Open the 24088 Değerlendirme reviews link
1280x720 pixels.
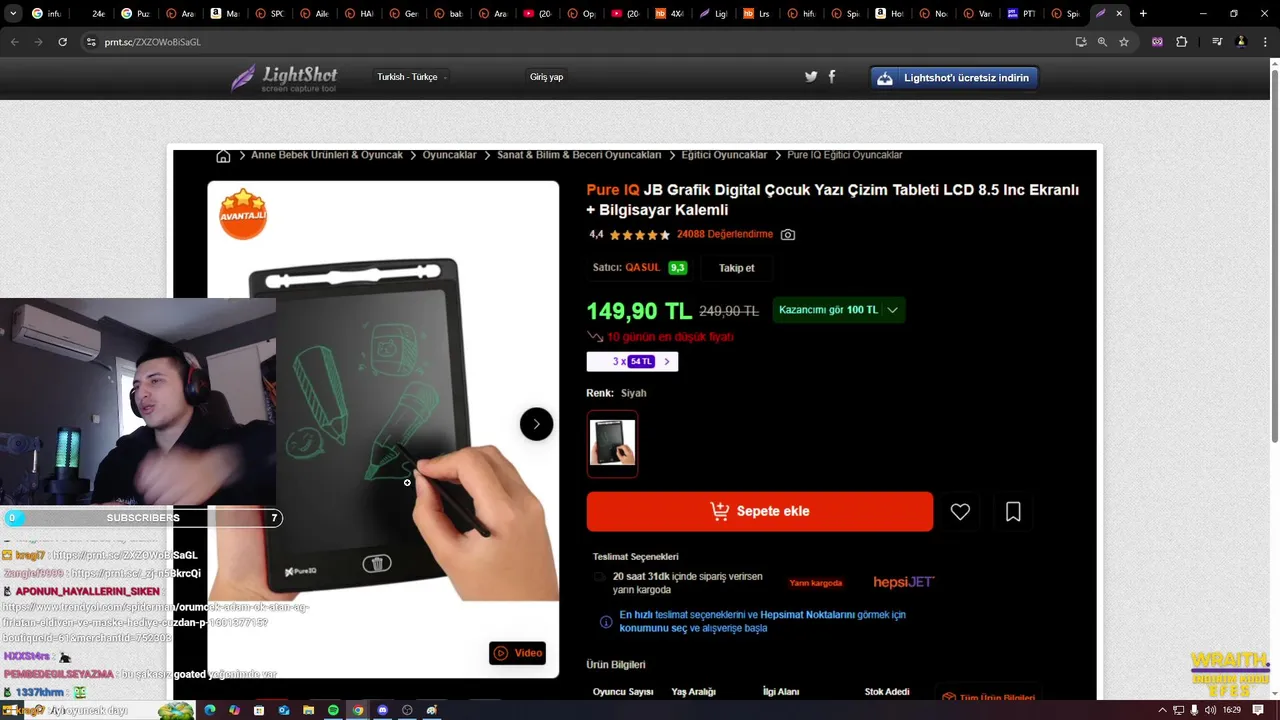(725, 234)
